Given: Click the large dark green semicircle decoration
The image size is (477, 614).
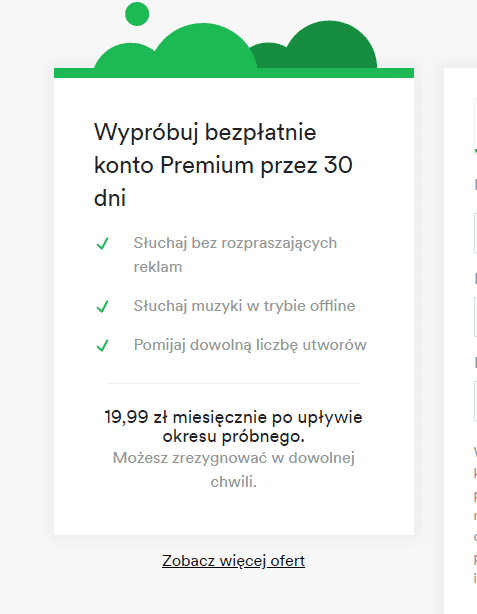Looking at the screenshot, I should coord(333,45).
